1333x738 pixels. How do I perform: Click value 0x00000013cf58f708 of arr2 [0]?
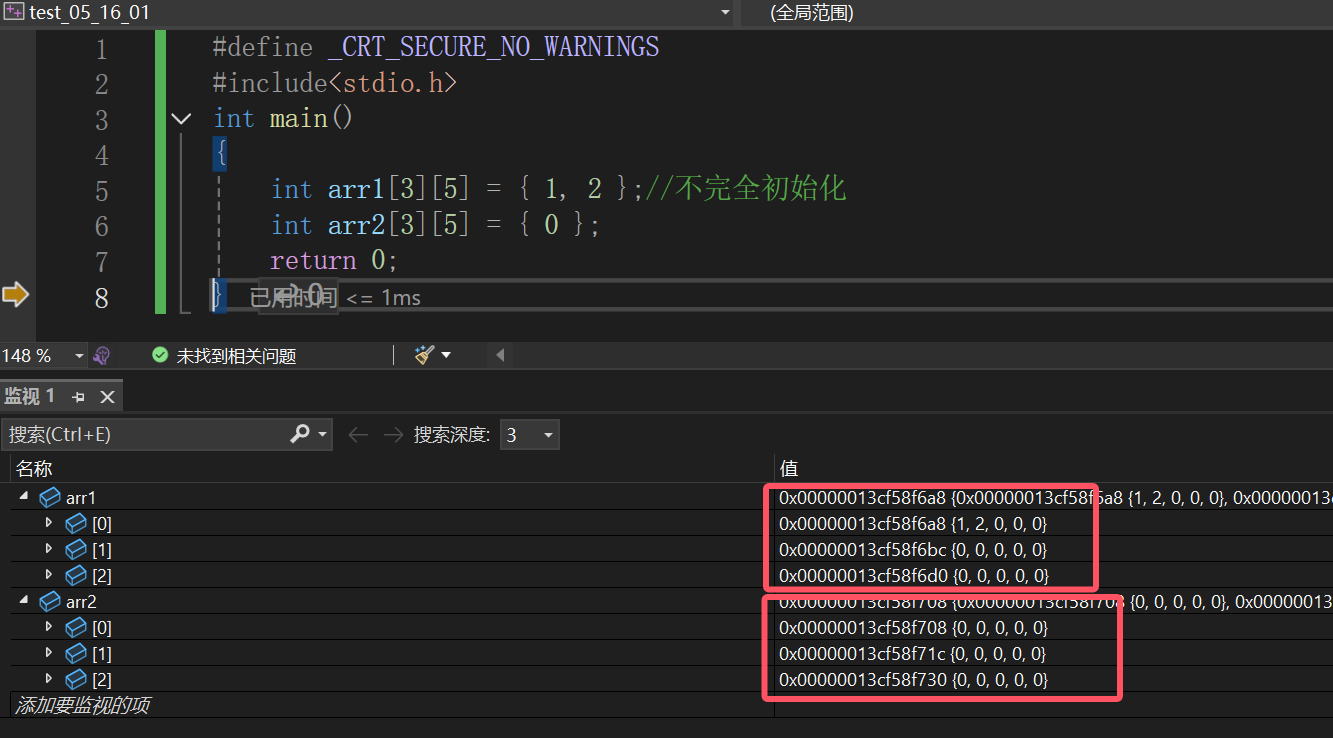[914, 627]
